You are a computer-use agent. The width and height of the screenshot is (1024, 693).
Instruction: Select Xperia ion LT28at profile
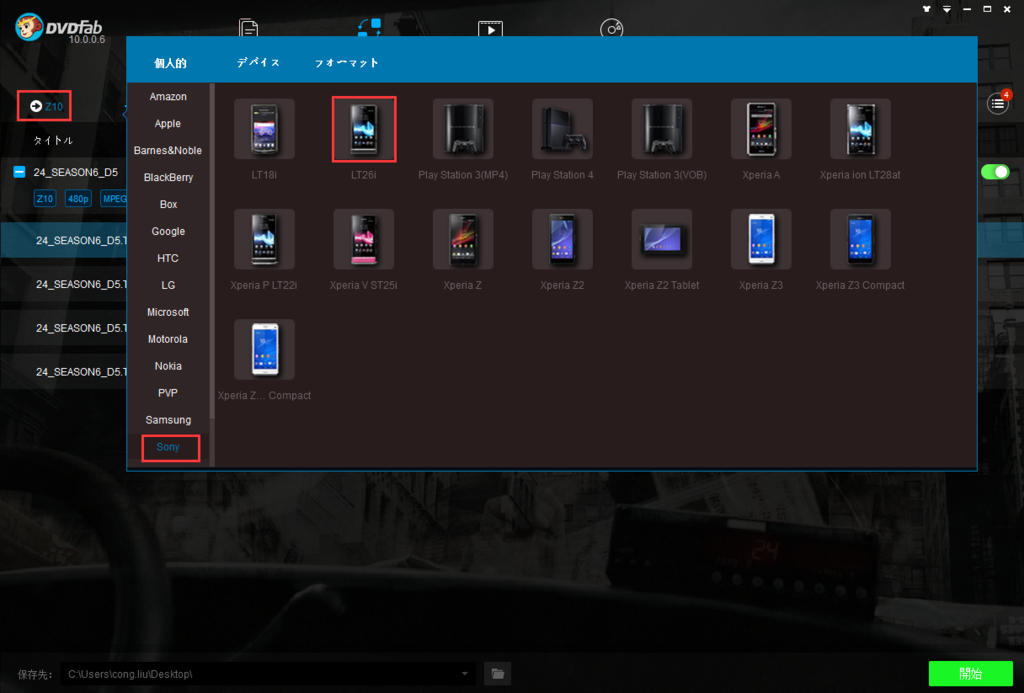[860, 129]
